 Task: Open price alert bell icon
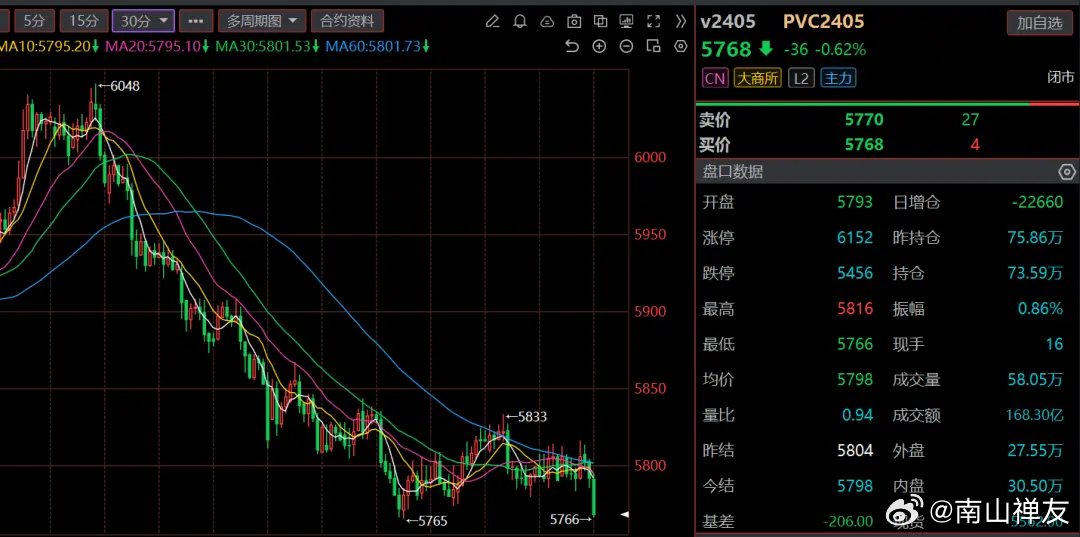coord(519,21)
